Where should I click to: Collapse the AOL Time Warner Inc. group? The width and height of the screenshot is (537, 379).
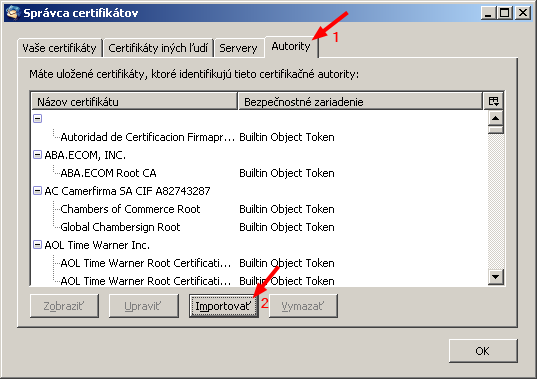point(37,245)
